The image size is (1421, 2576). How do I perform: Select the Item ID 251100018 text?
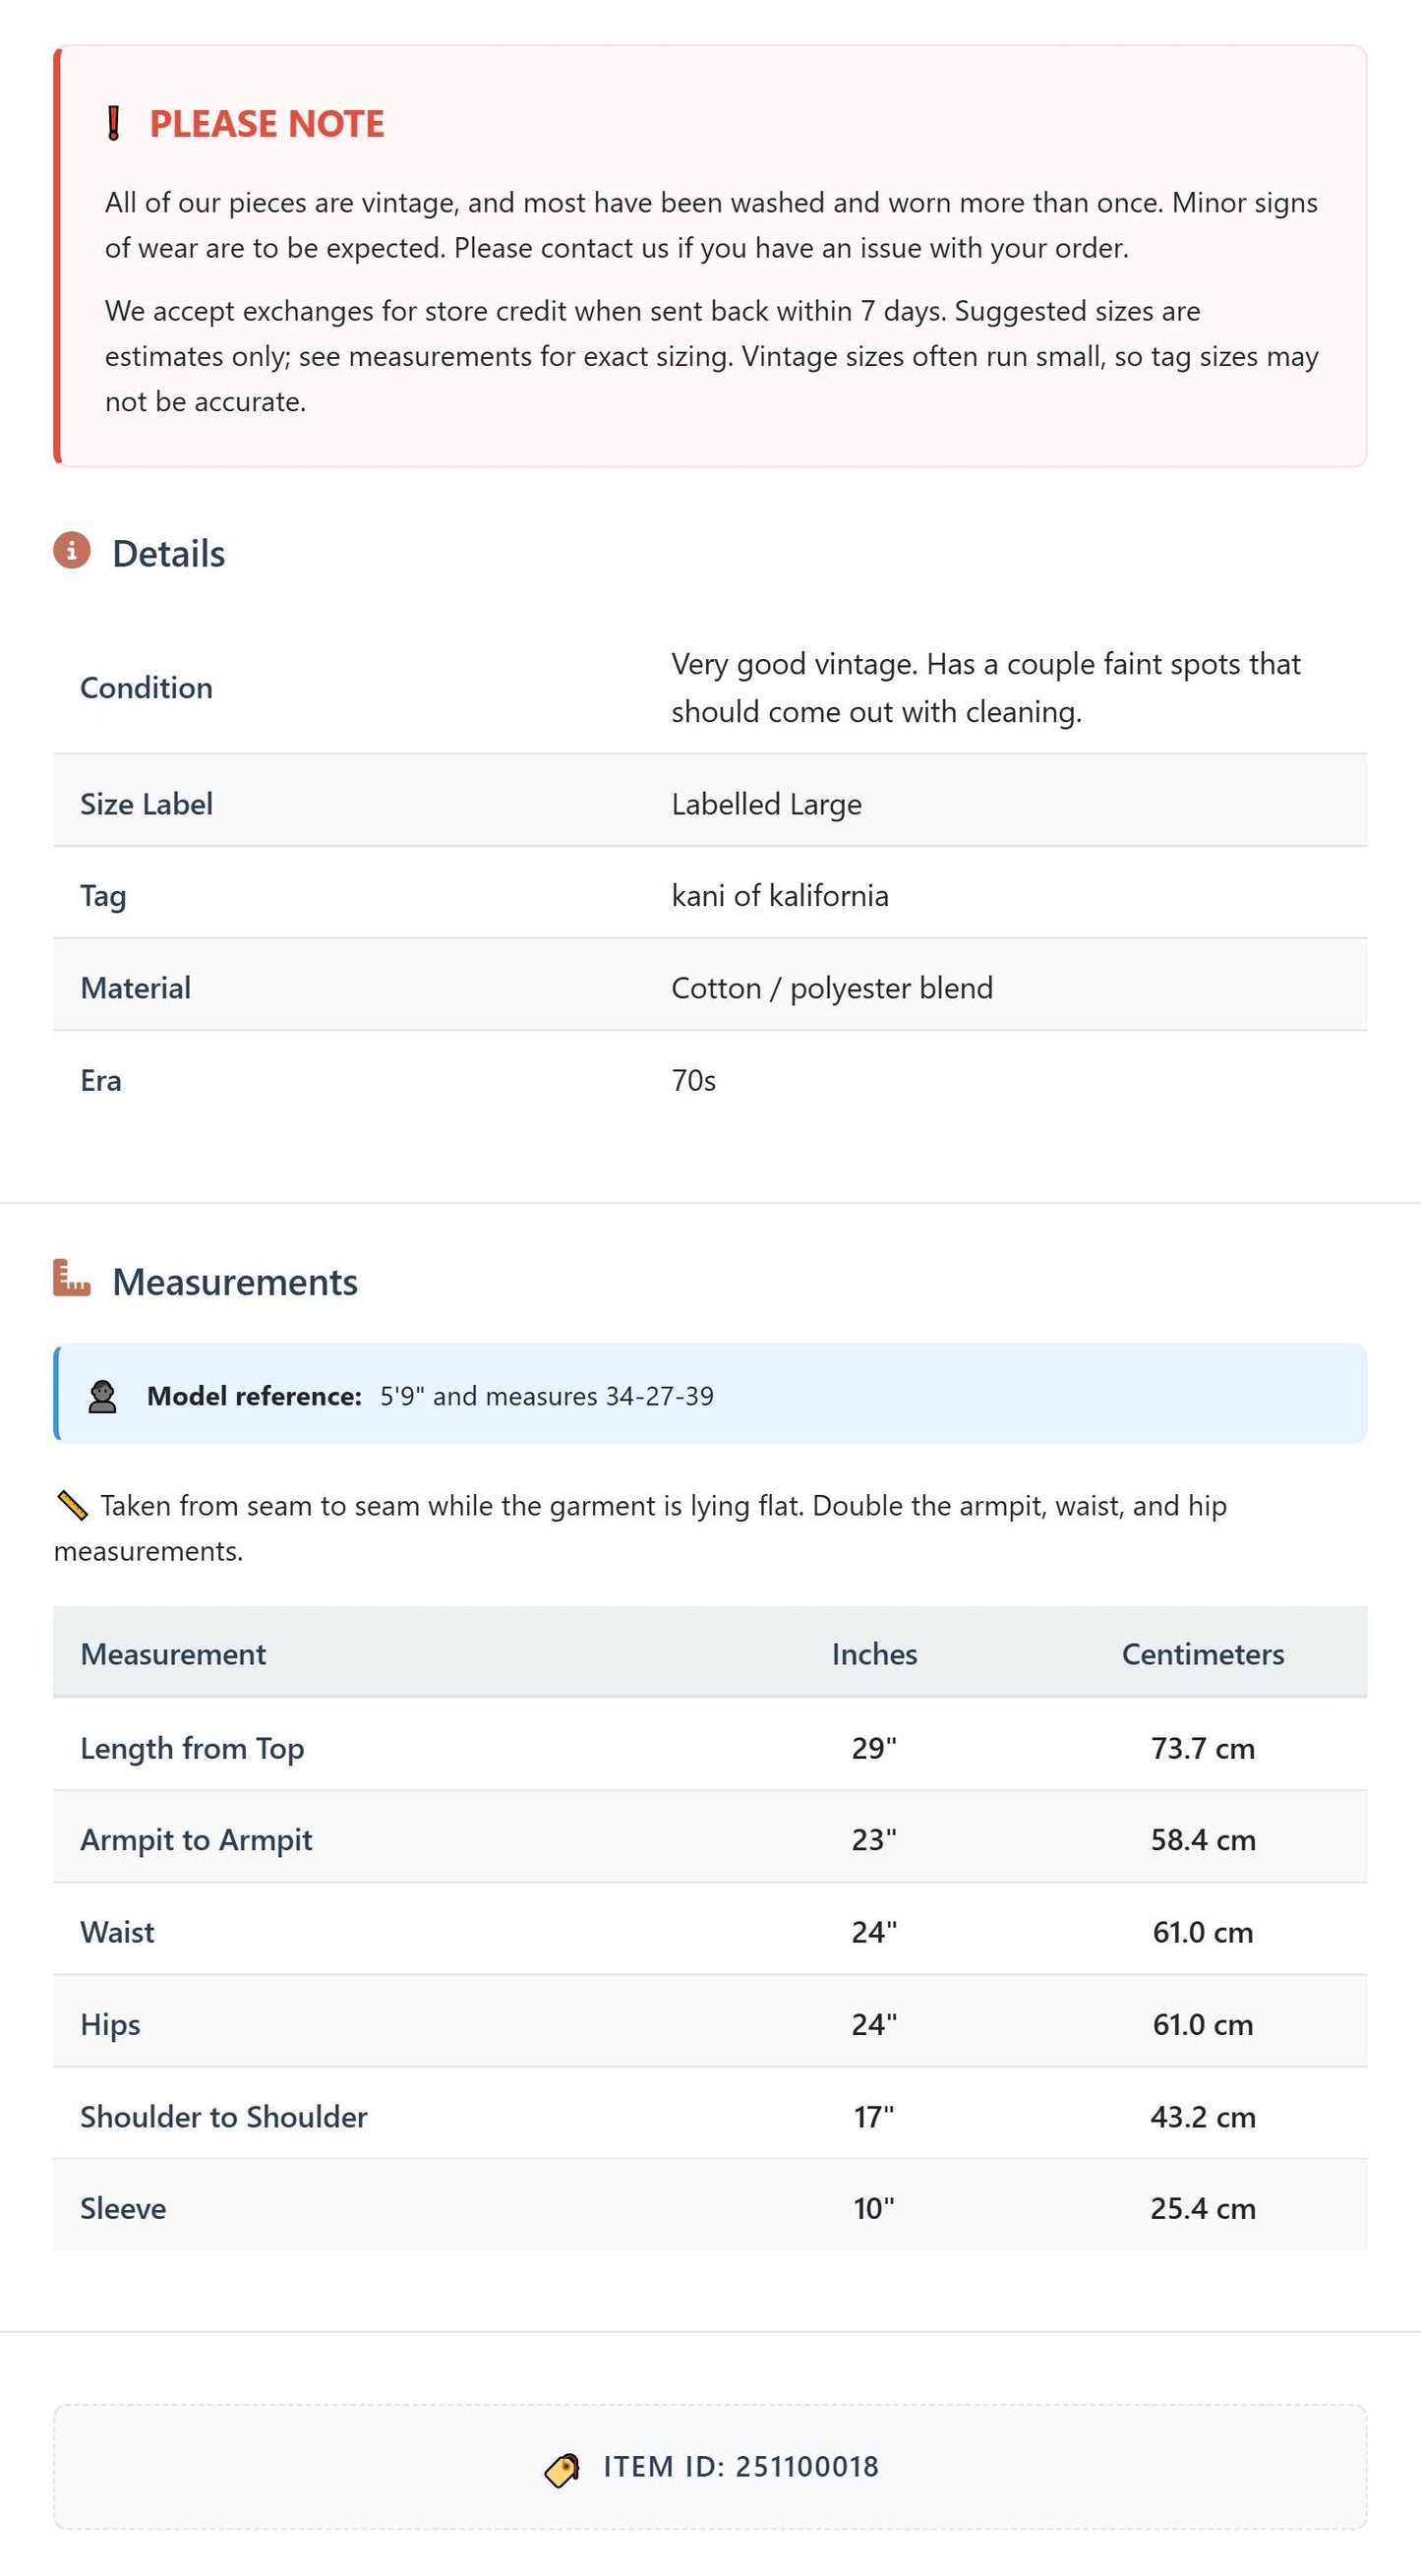tap(741, 2467)
